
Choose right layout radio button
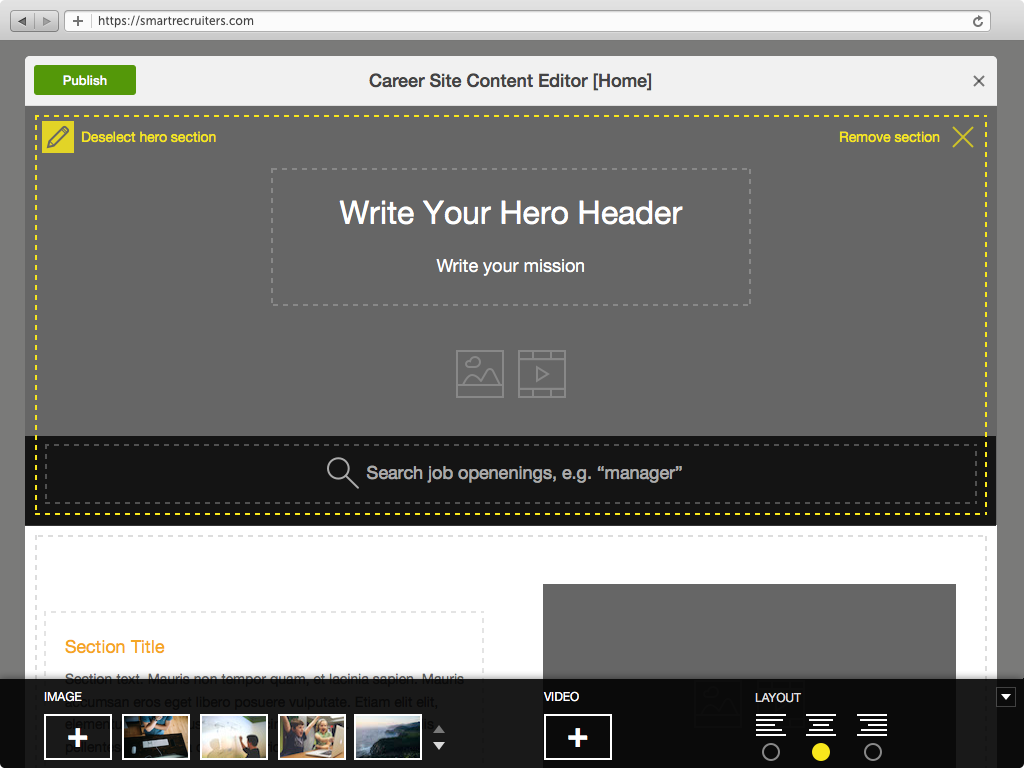click(x=872, y=752)
